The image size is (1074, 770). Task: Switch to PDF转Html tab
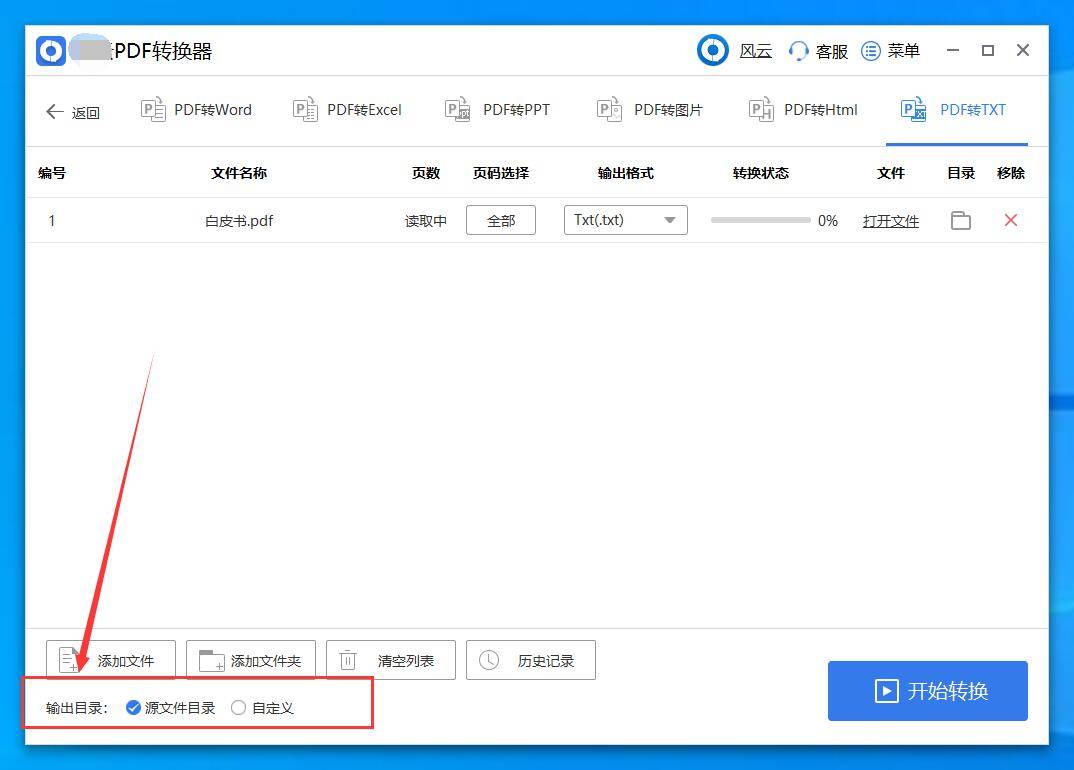click(x=803, y=110)
